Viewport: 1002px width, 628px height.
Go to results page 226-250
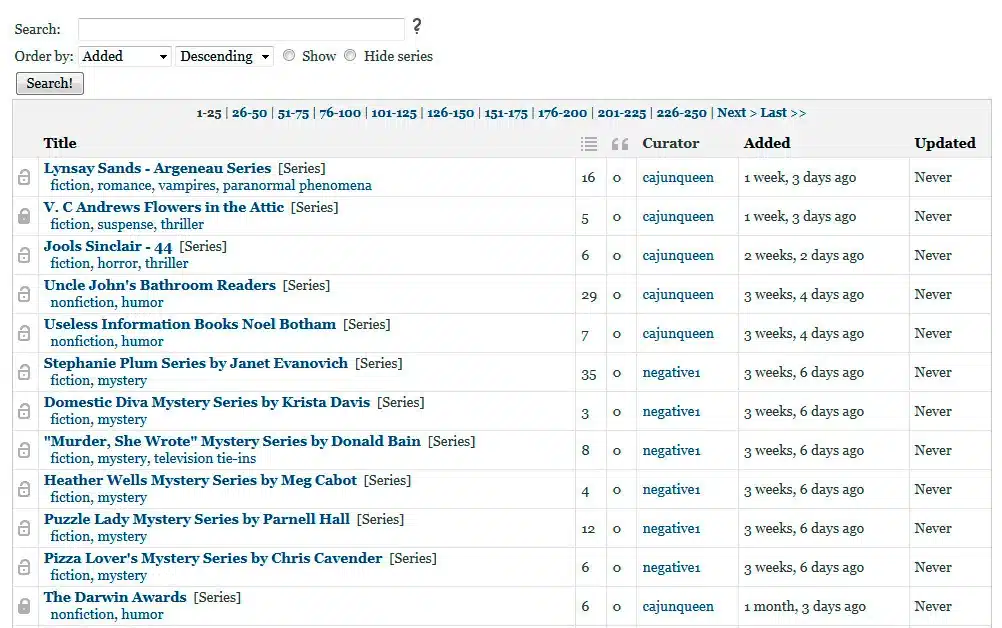(681, 113)
